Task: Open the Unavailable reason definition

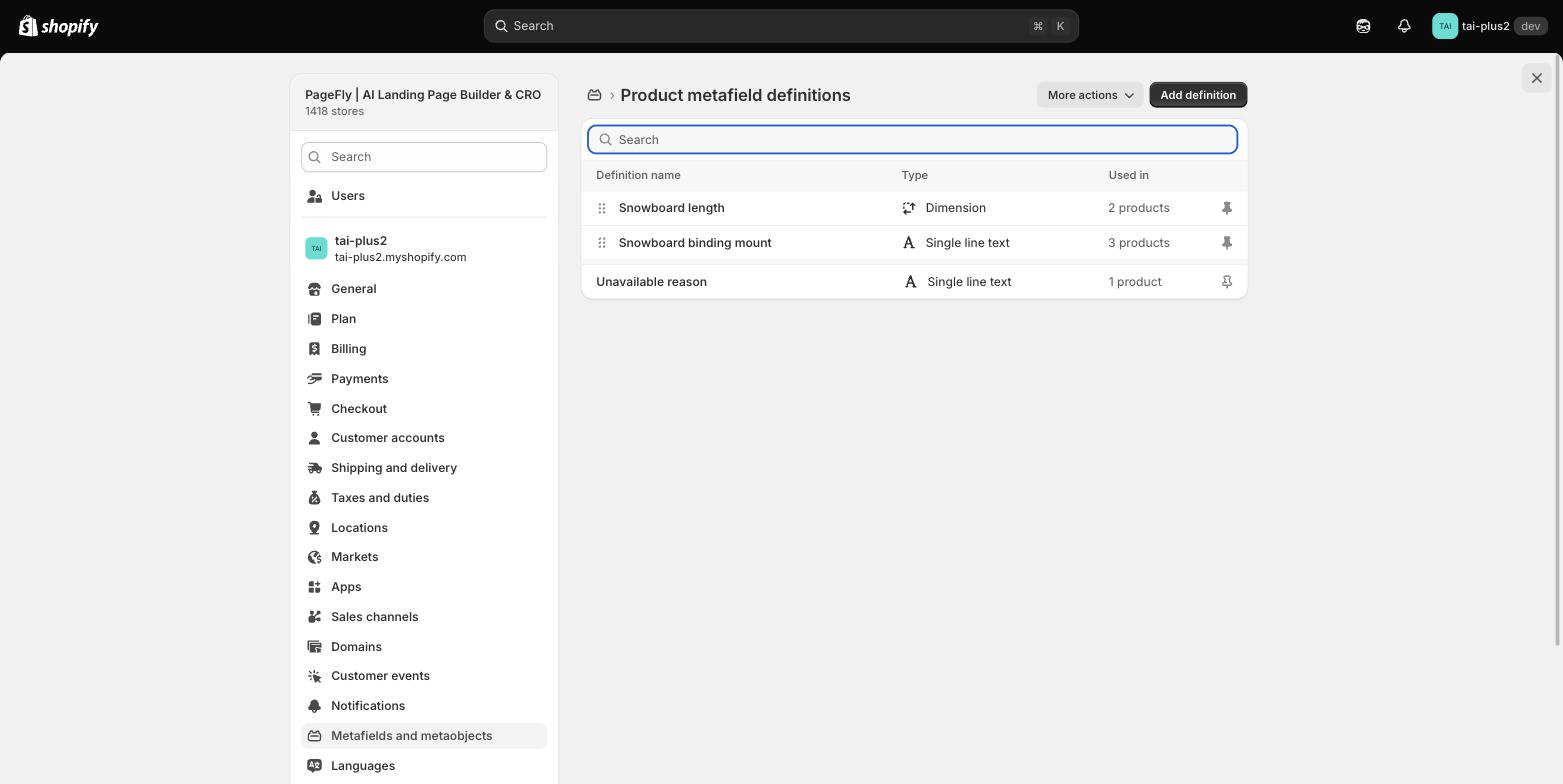Action: click(651, 282)
